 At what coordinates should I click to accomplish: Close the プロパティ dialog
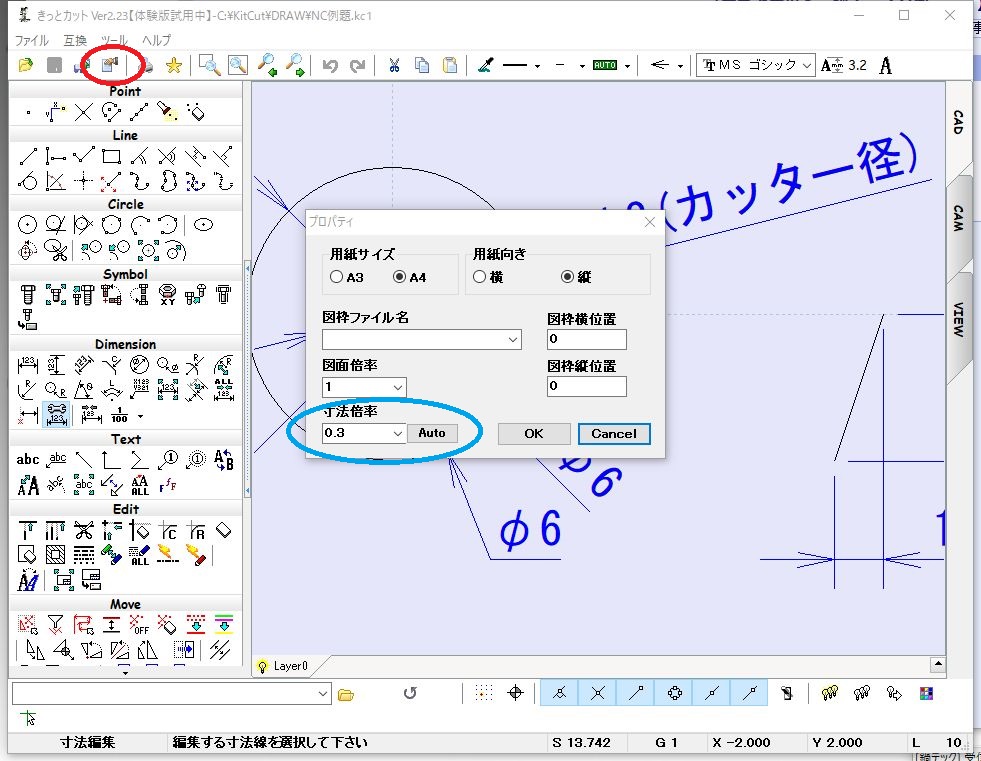[649, 222]
